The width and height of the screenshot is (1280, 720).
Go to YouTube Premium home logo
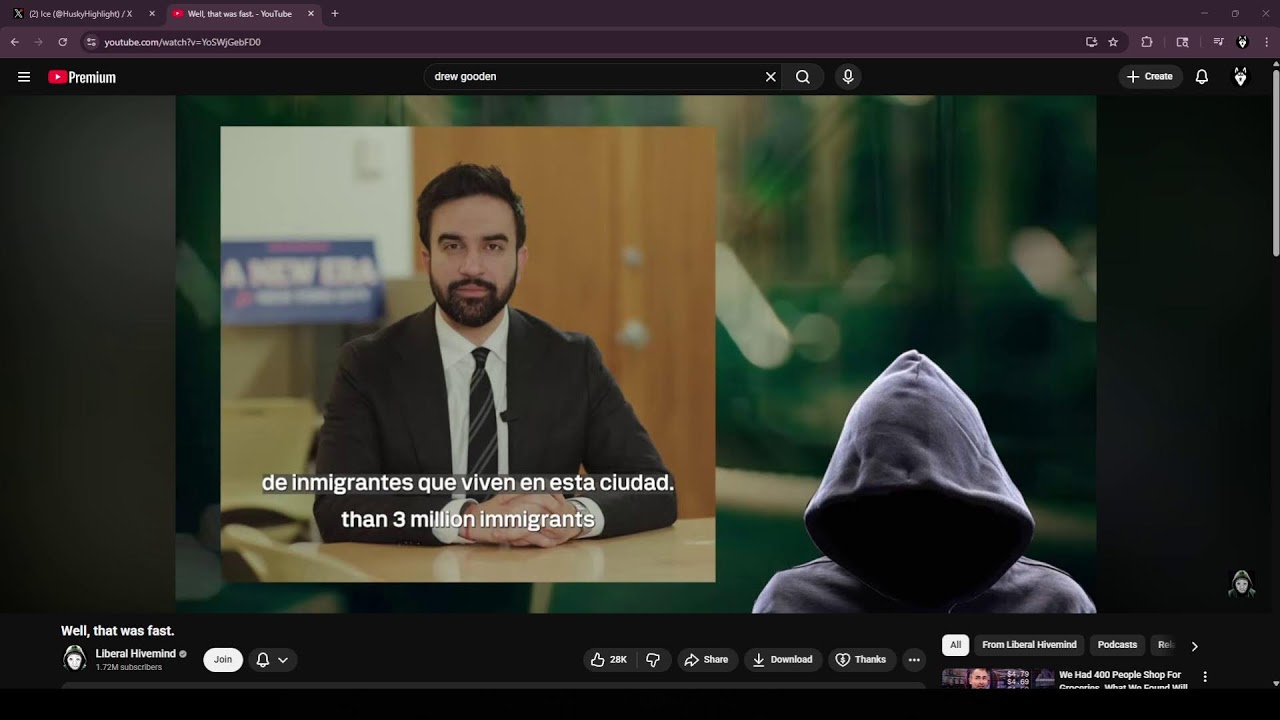[82, 77]
